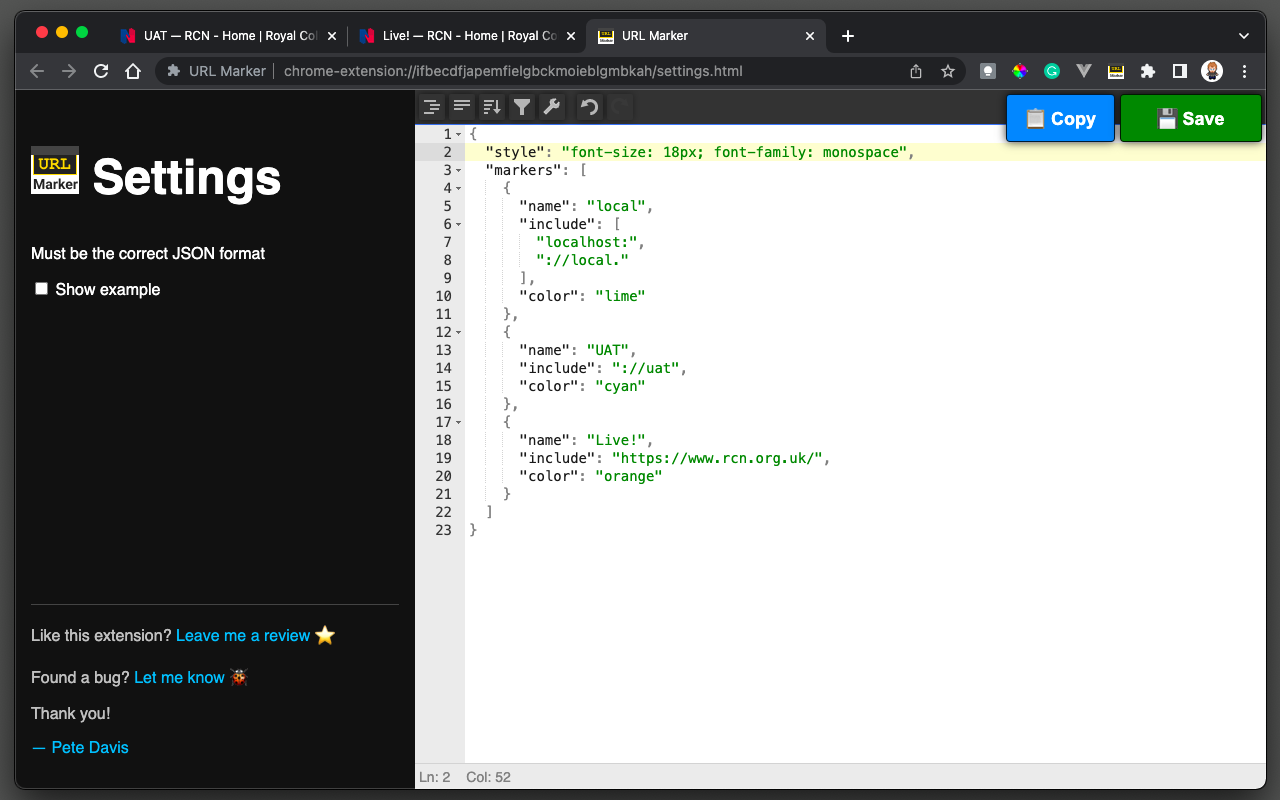The height and width of the screenshot is (800, 1280).
Task: Click the URL Marker extension toolbar icon
Action: pos(1116,71)
